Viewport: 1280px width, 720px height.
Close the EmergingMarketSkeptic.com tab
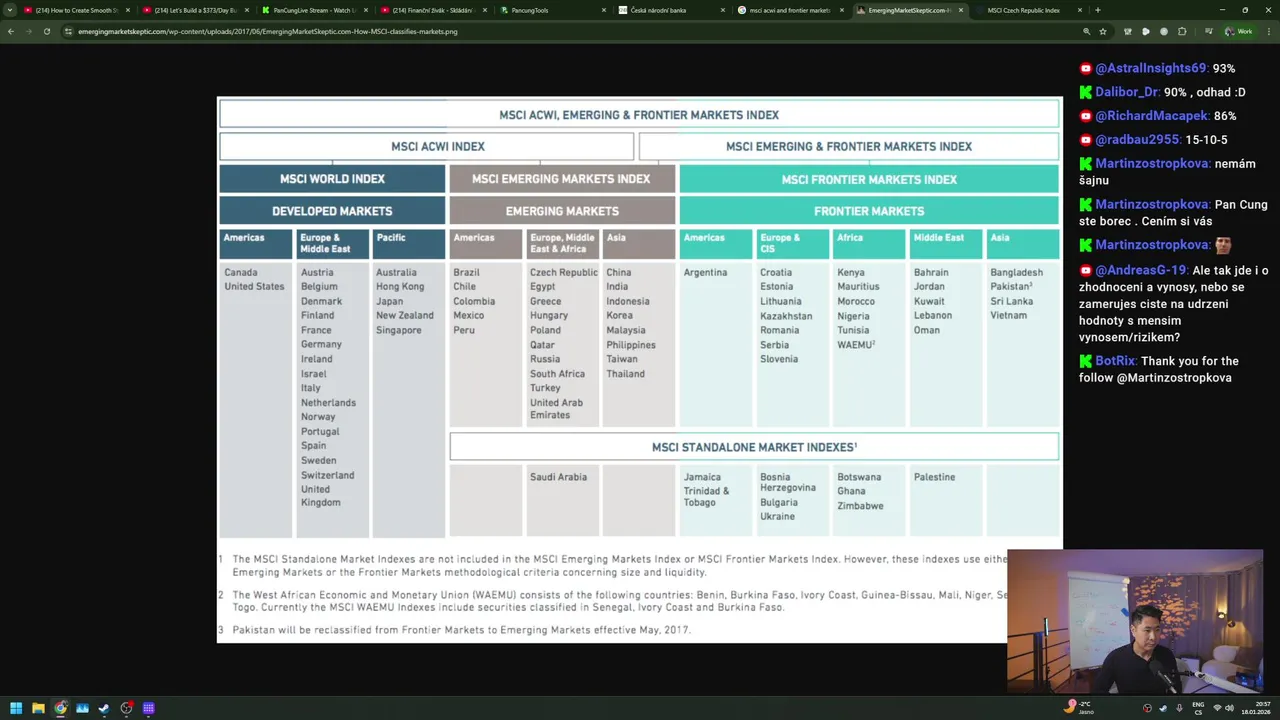pos(961,10)
